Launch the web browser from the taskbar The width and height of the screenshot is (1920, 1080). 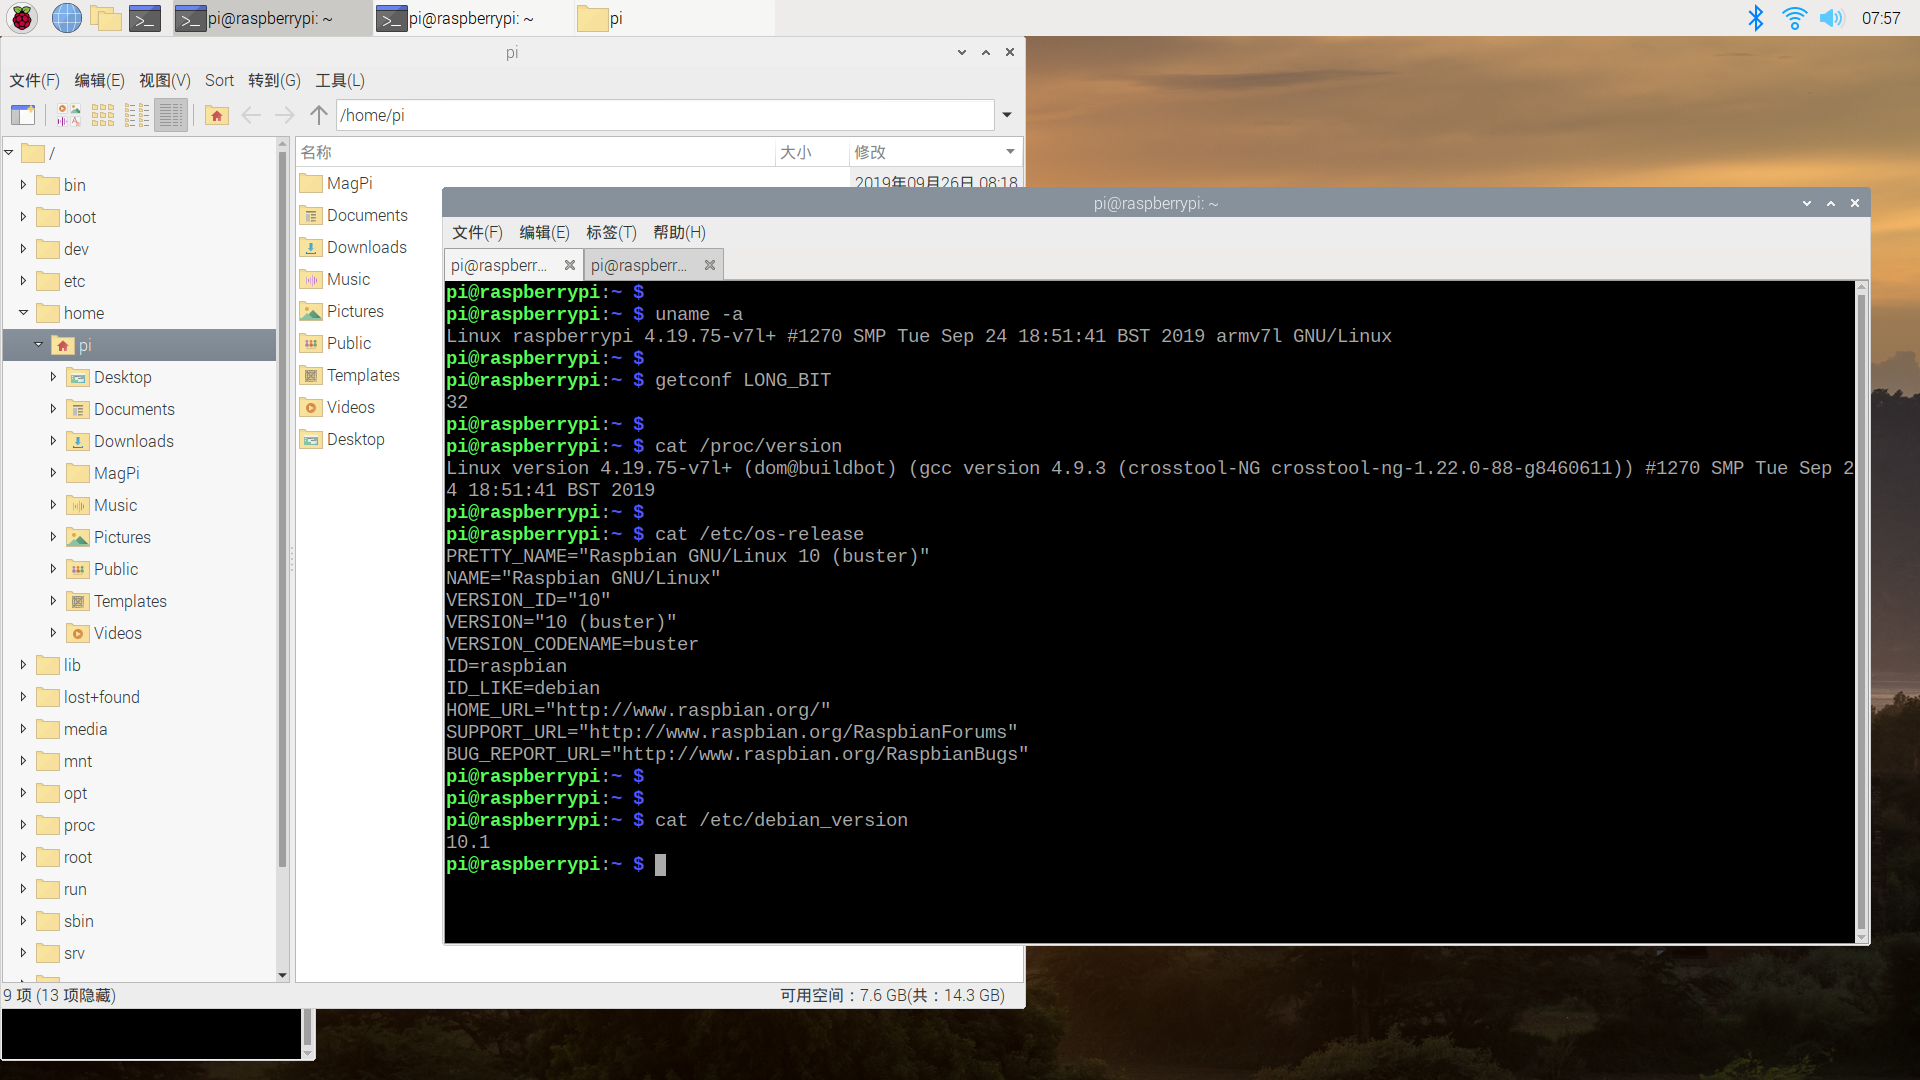[x=66, y=18]
